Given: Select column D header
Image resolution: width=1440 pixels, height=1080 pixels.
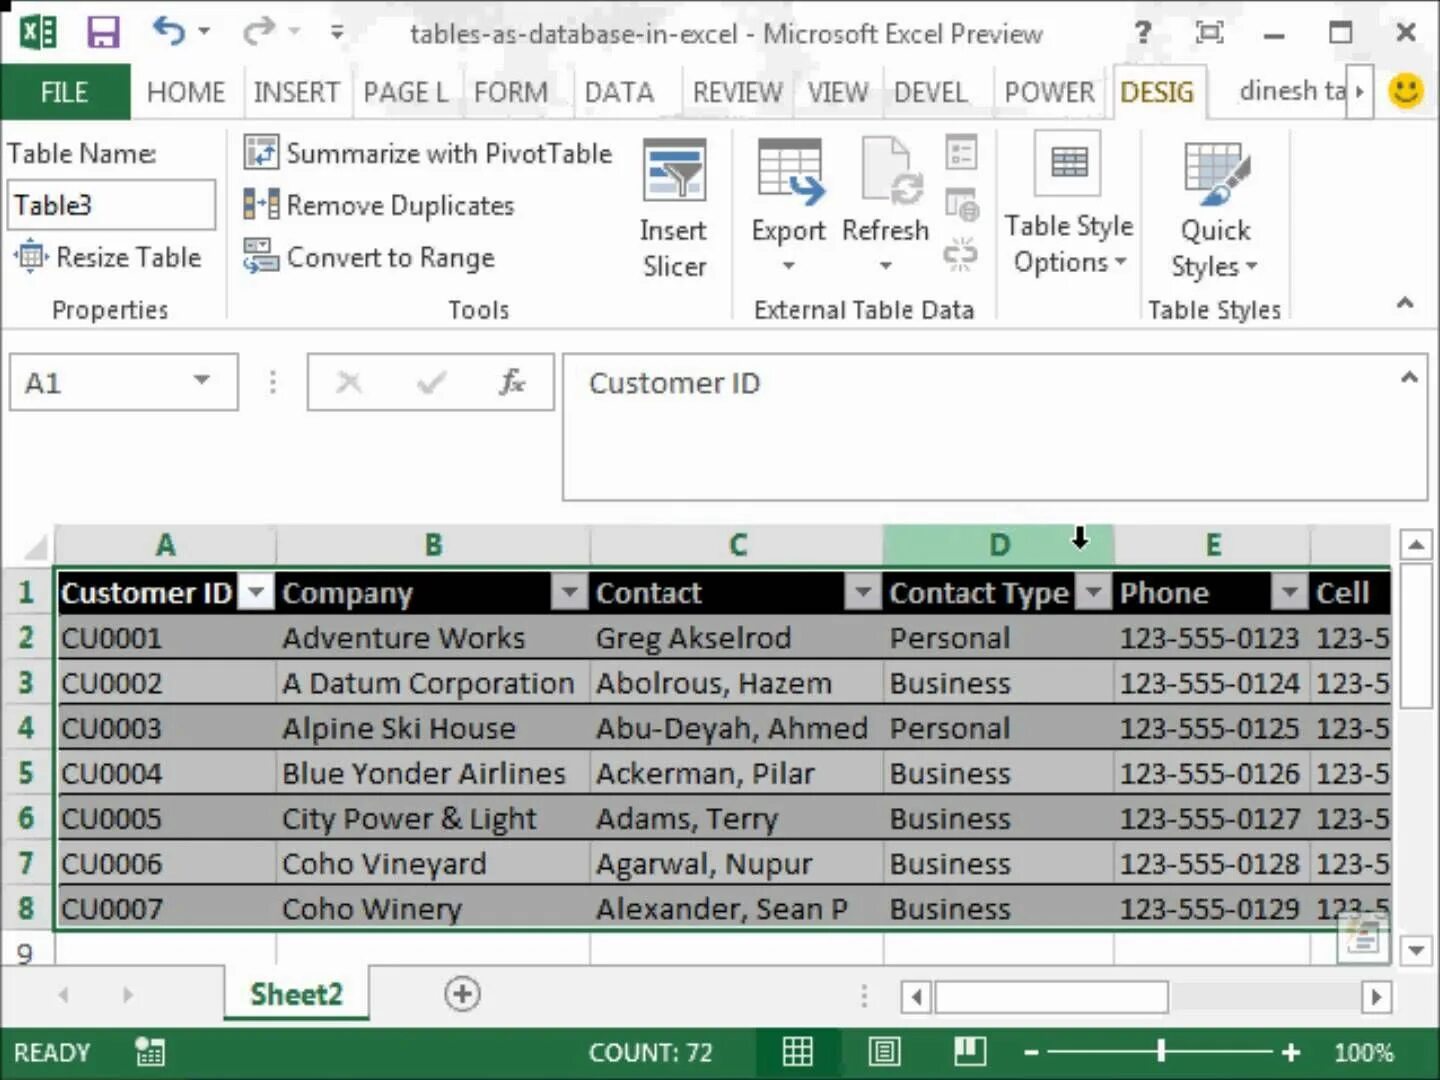Looking at the screenshot, I should (x=998, y=545).
